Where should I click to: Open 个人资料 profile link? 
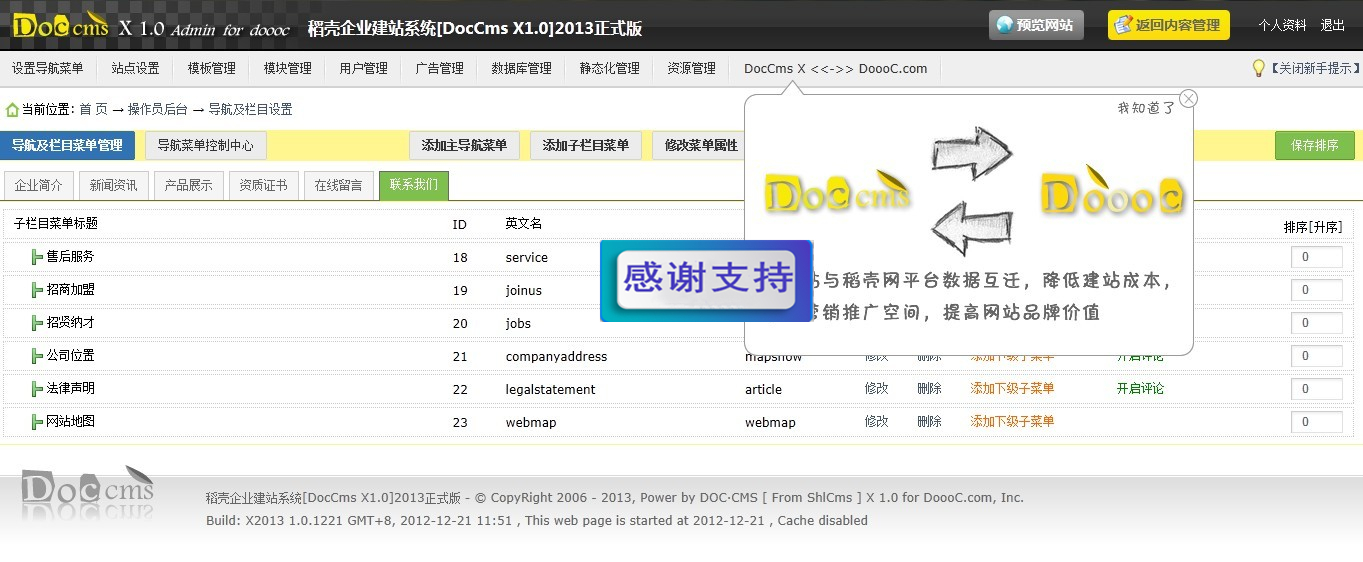click(1282, 25)
